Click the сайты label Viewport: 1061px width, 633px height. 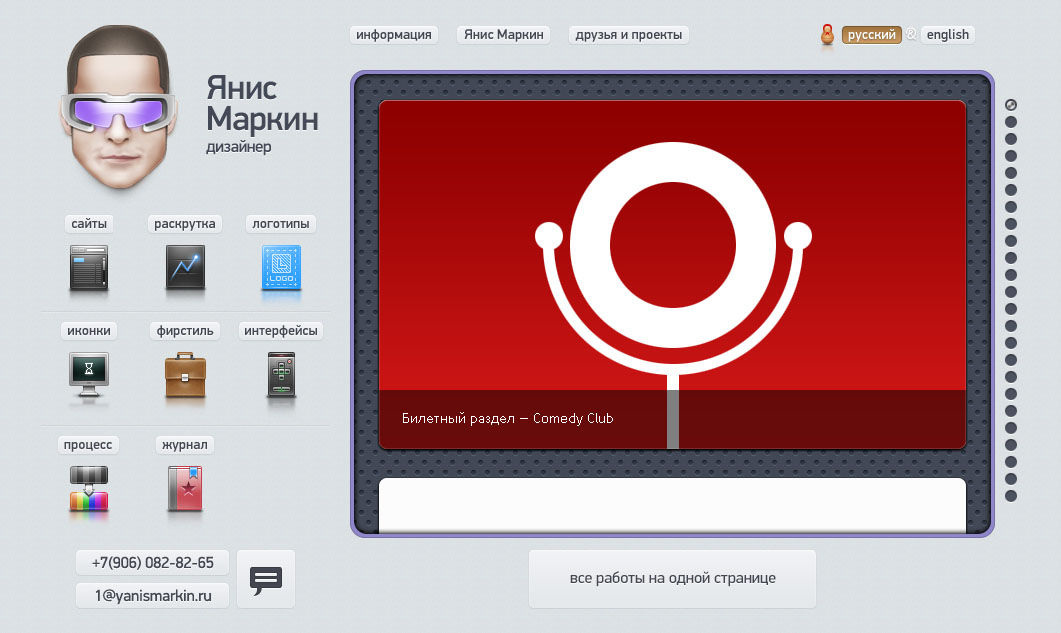tap(89, 223)
